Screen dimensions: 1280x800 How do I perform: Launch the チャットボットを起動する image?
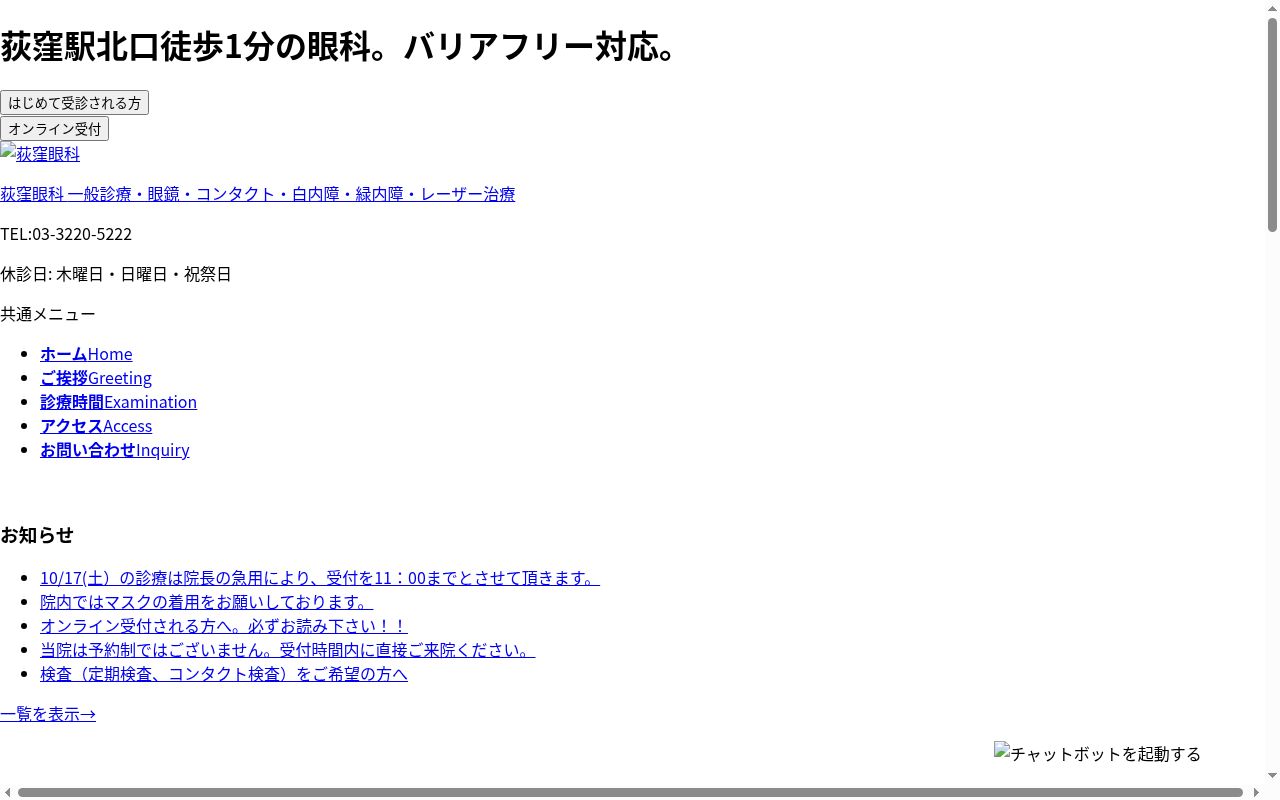coord(1097,753)
